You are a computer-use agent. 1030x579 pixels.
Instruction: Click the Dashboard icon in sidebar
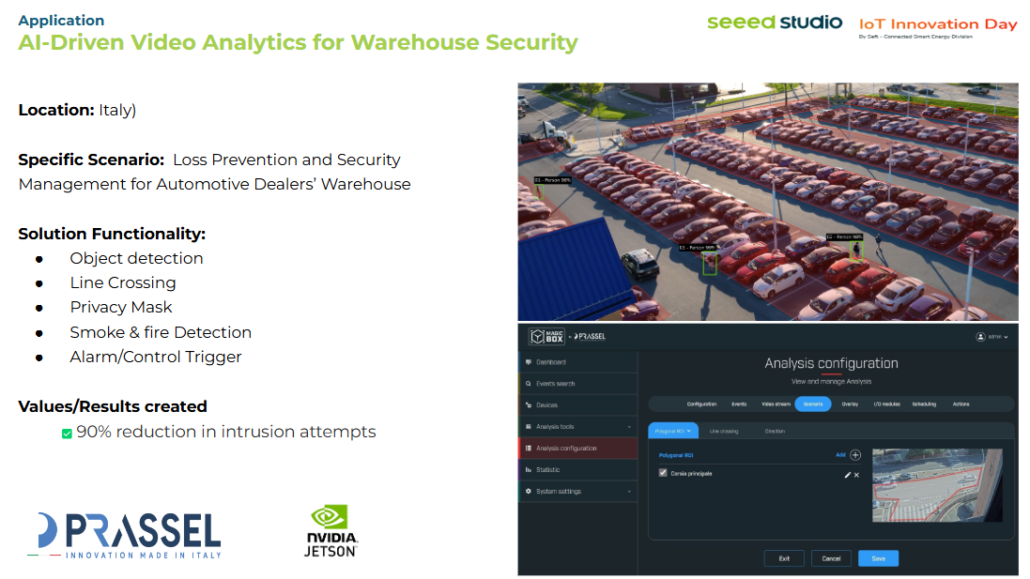pos(528,362)
